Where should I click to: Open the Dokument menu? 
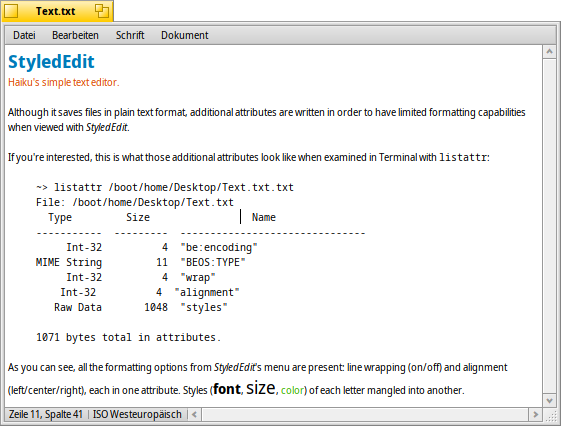click(x=185, y=35)
